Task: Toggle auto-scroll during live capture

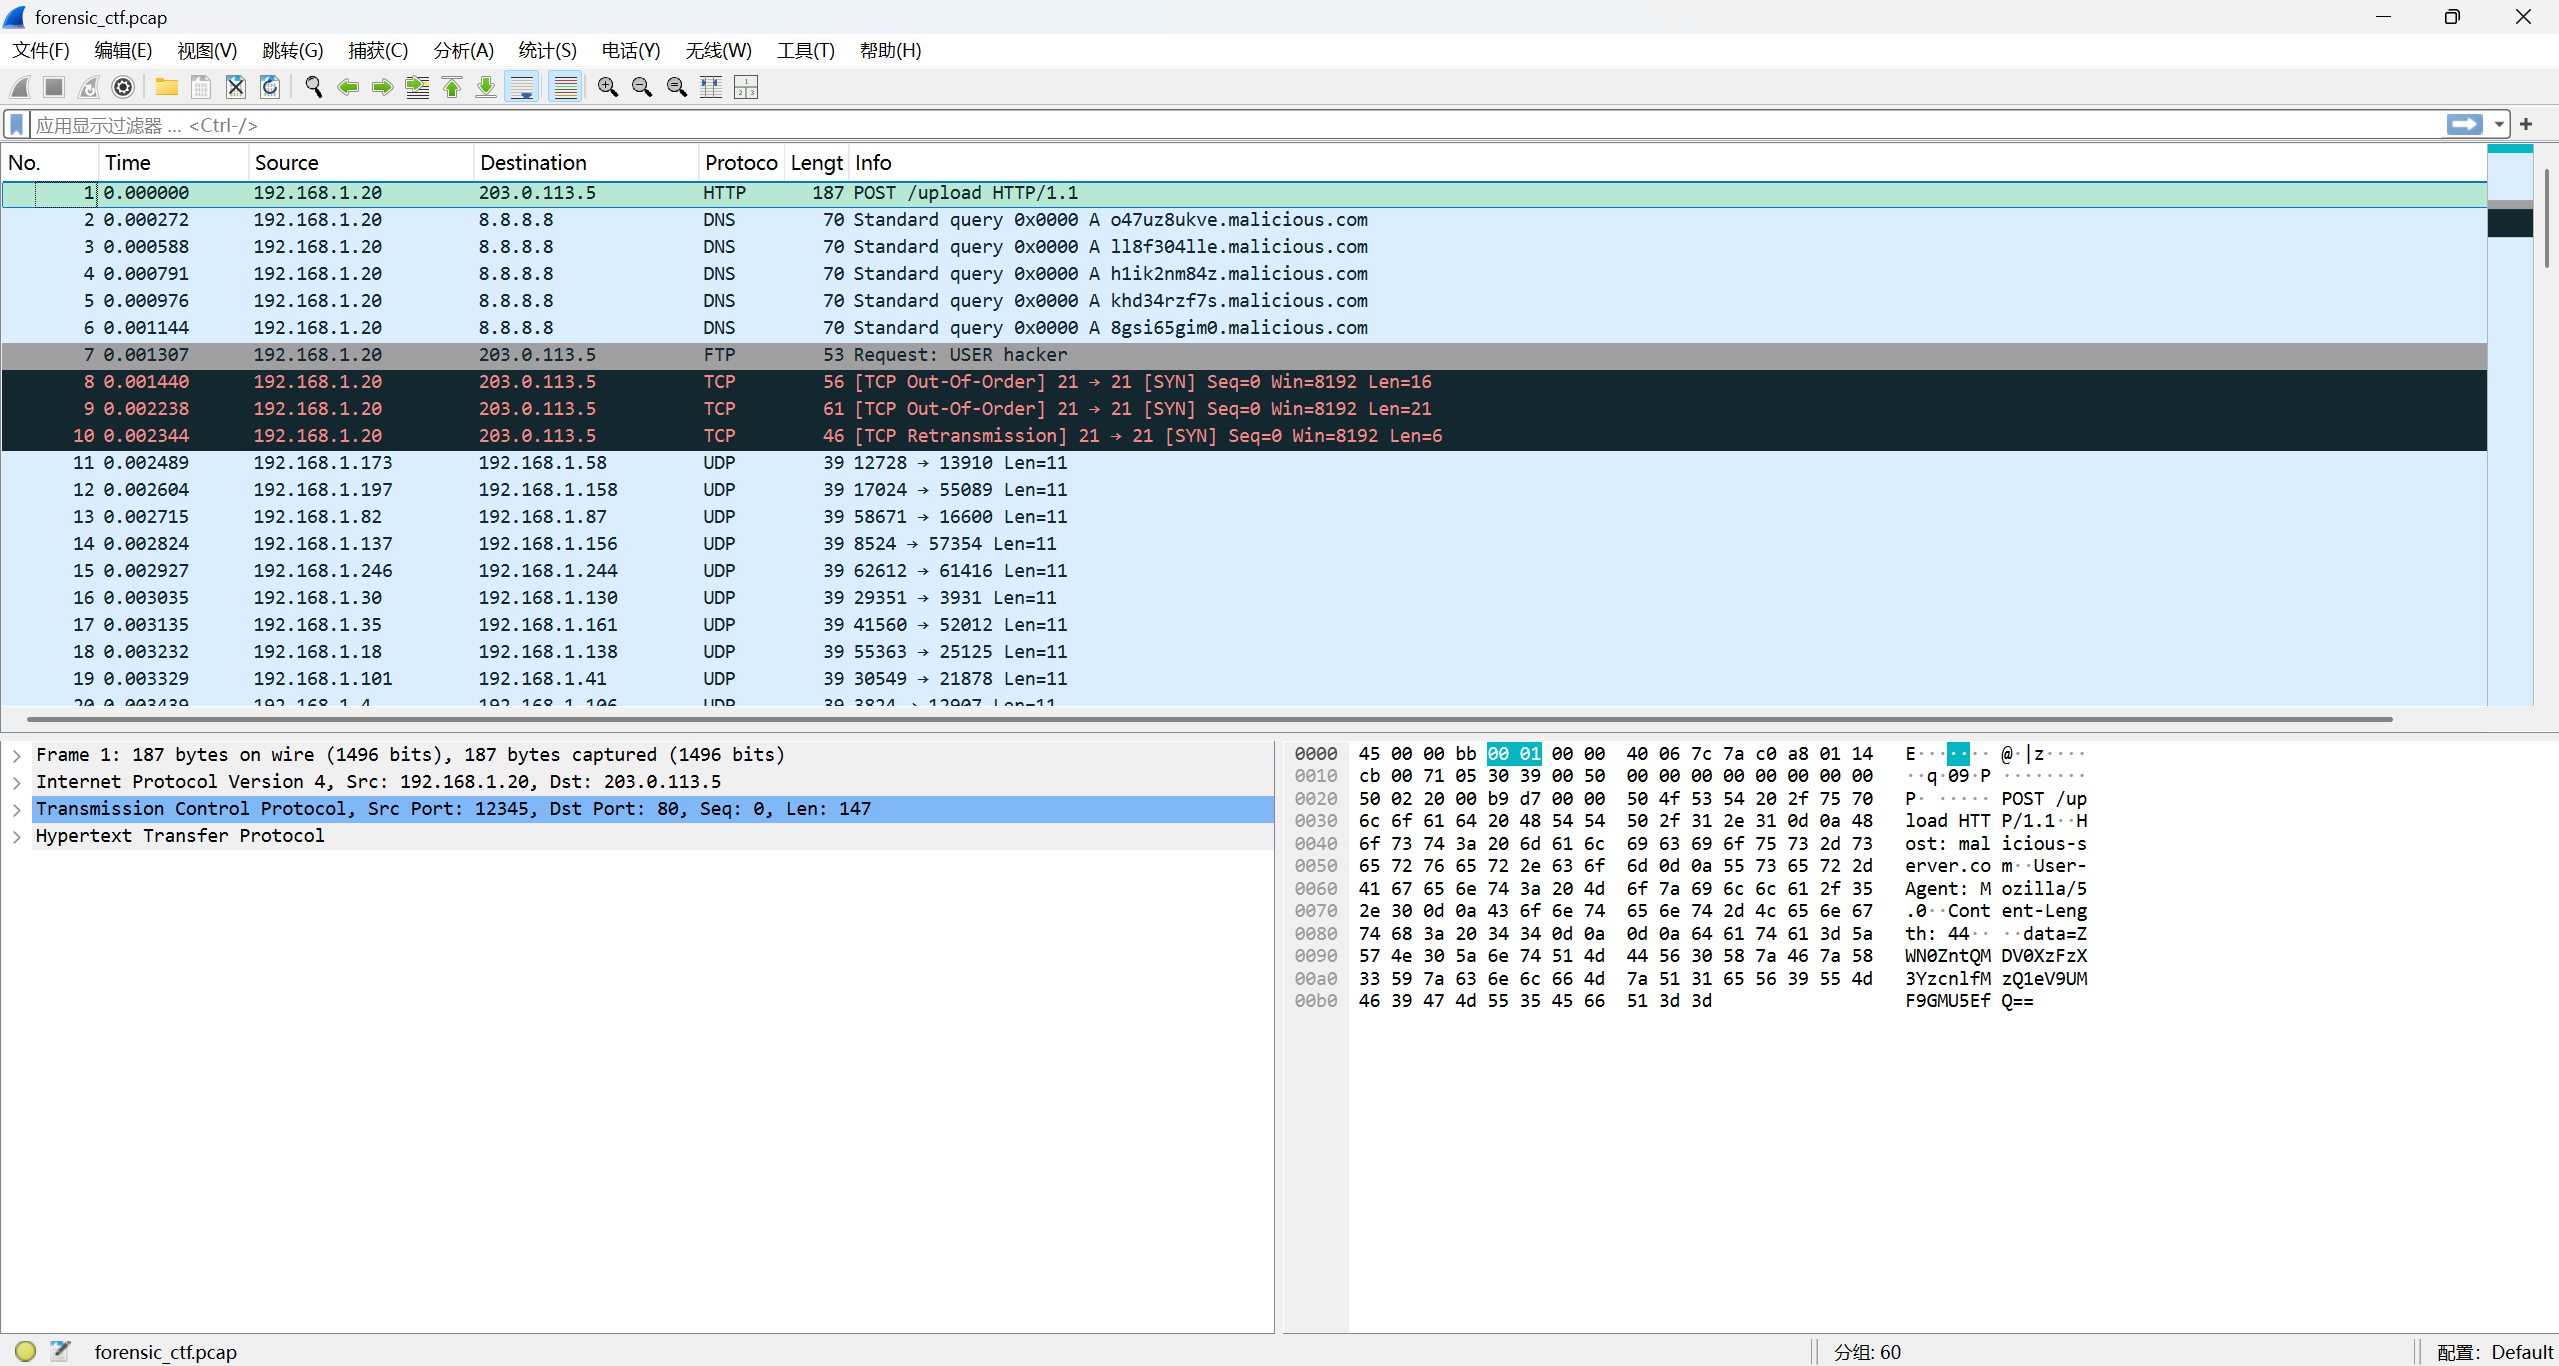Action: click(522, 87)
